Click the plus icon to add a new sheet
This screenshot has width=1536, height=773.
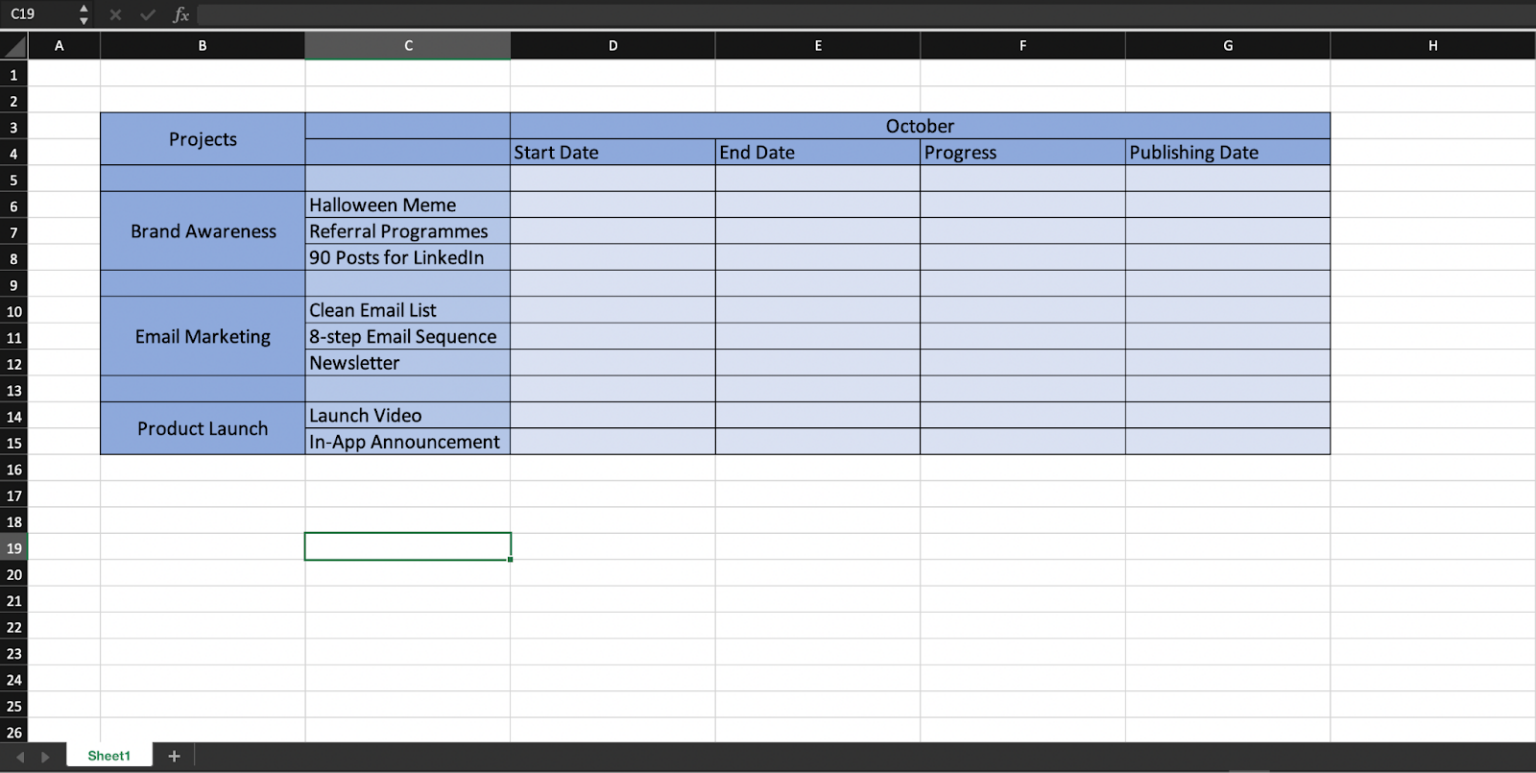[x=174, y=755]
